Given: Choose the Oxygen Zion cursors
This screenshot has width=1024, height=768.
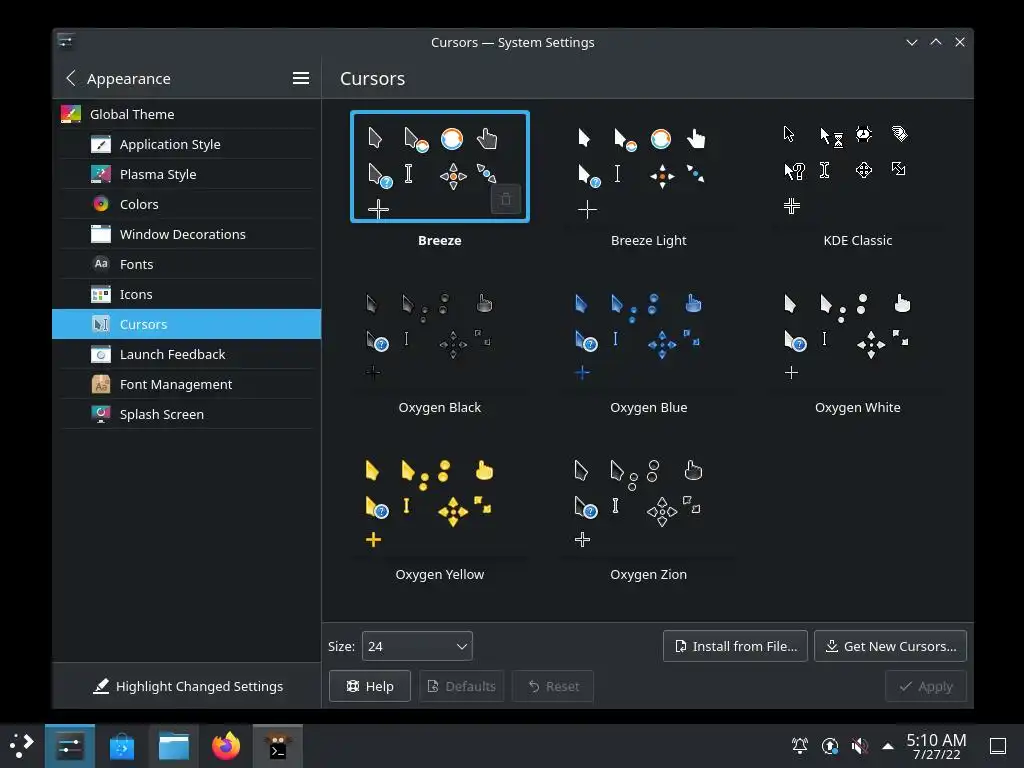Looking at the screenshot, I should pos(648,515).
